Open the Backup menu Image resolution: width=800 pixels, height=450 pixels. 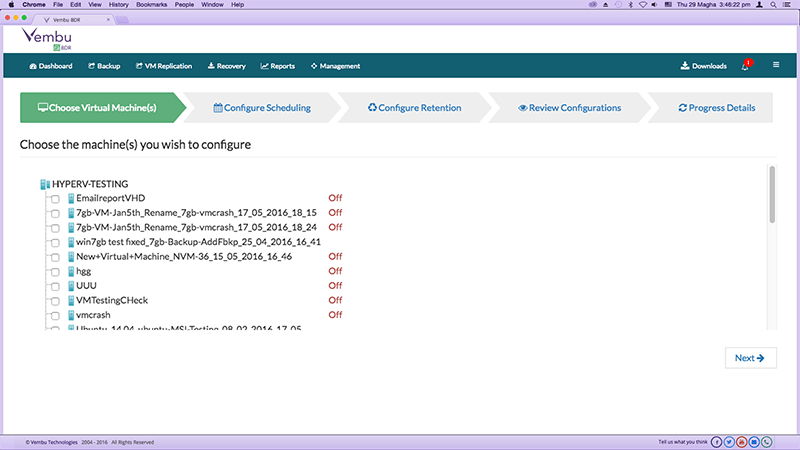104,66
